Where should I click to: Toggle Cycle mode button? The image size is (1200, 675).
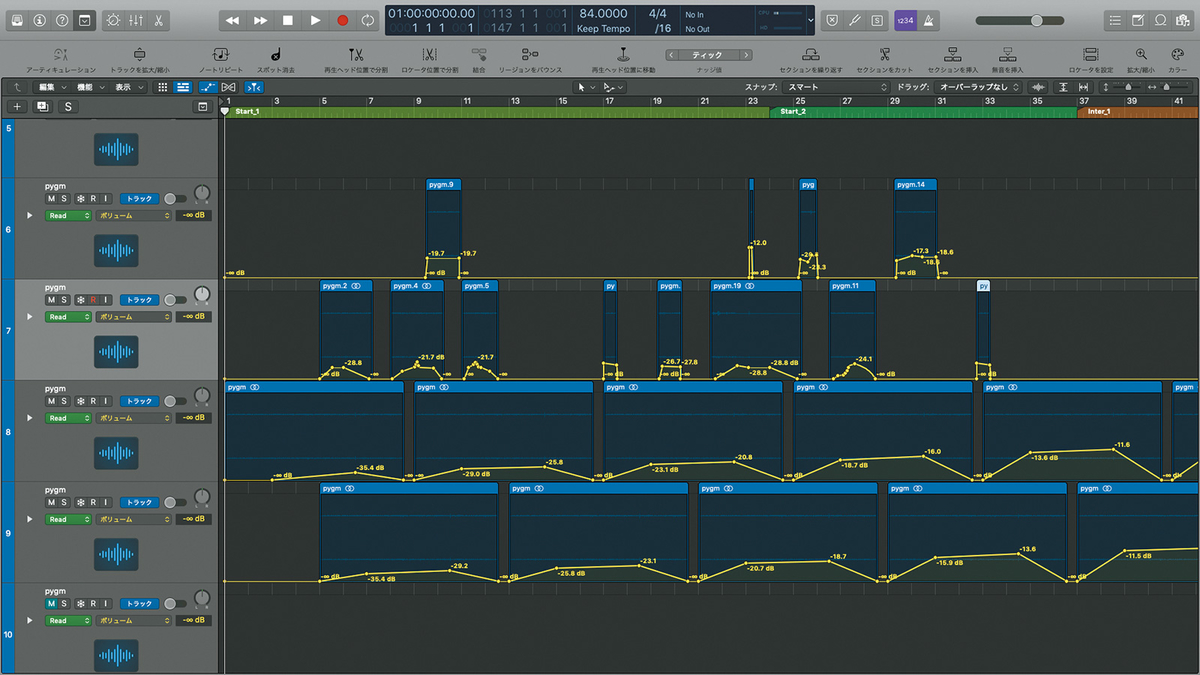pyautogui.click(x=369, y=20)
